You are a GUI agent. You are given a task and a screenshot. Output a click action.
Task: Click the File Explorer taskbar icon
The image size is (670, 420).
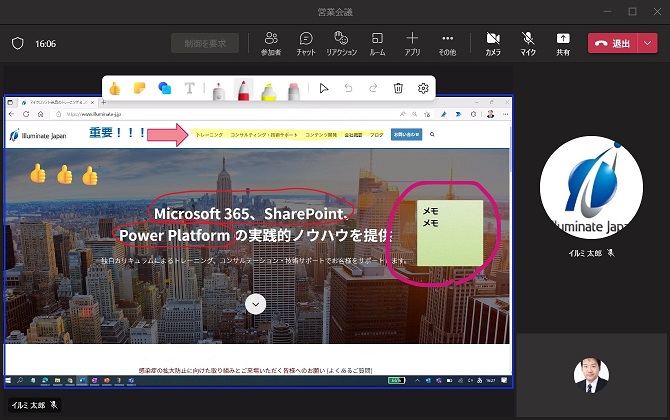(57, 380)
